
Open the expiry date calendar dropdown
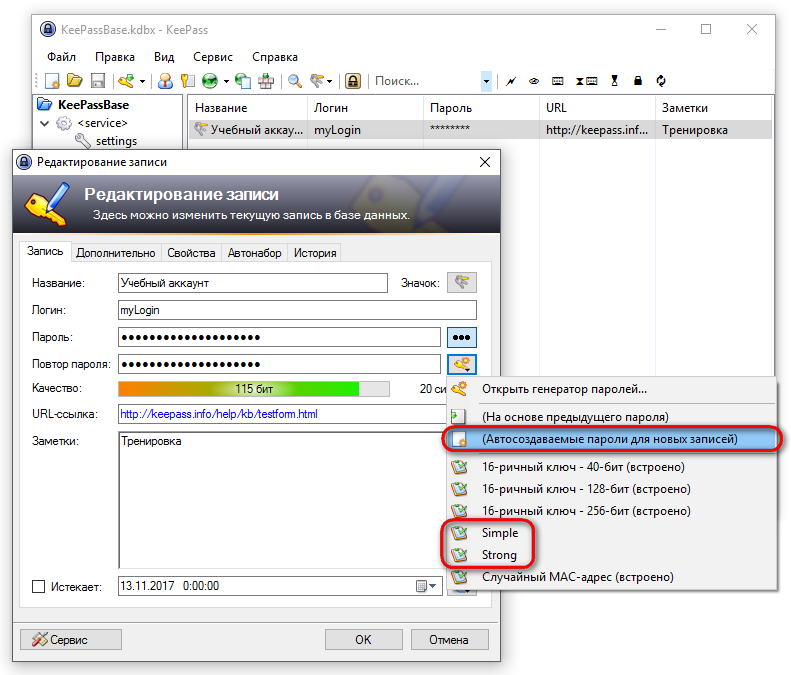click(x=426, y=586)
